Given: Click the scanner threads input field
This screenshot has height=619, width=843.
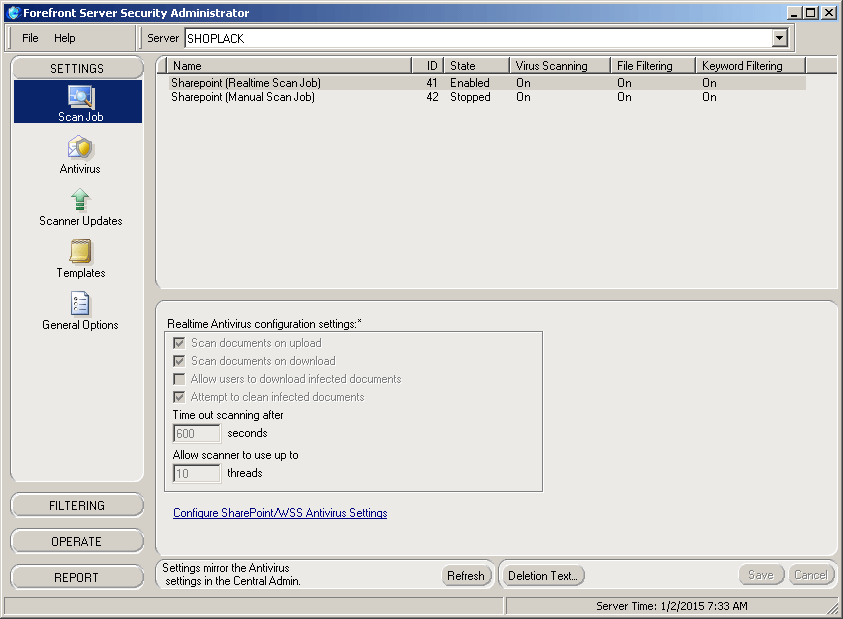Looking at the screenshot, I should point(197,474).
